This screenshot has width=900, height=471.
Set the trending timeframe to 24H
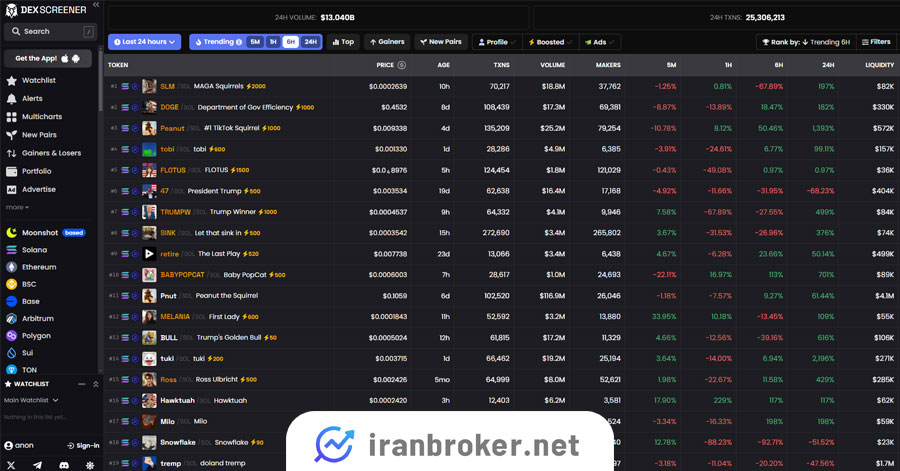[311, 42]
